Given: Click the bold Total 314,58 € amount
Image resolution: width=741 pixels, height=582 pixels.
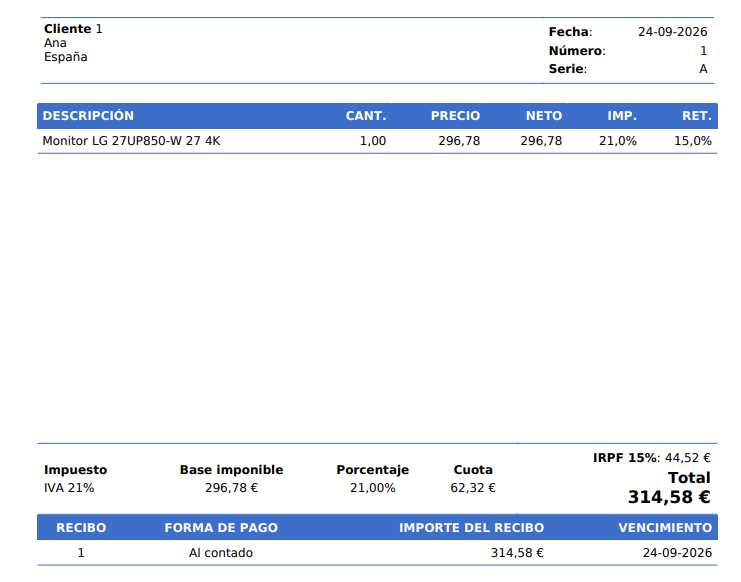Looking at the screenshot, I should (x=669, y=497).
